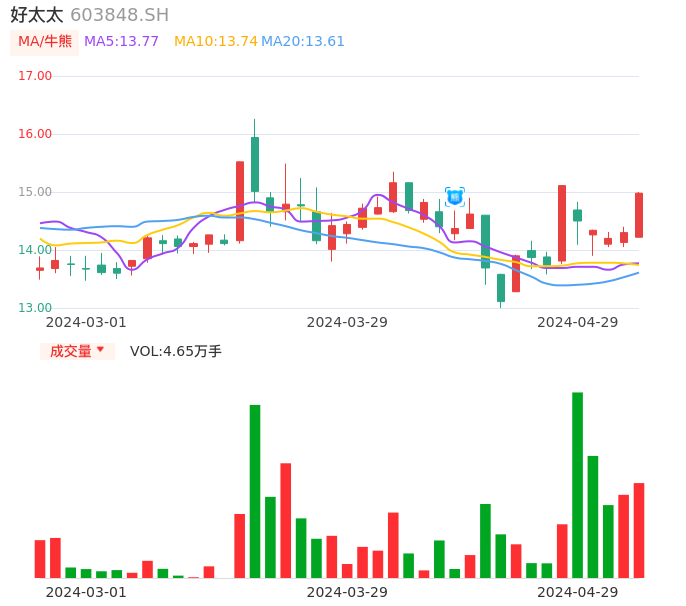This screenshot has height=606, width=686.
Task: Click the 2024-03-29 date label under price chart
Action: pyautogui.click(x=347, y=322)
